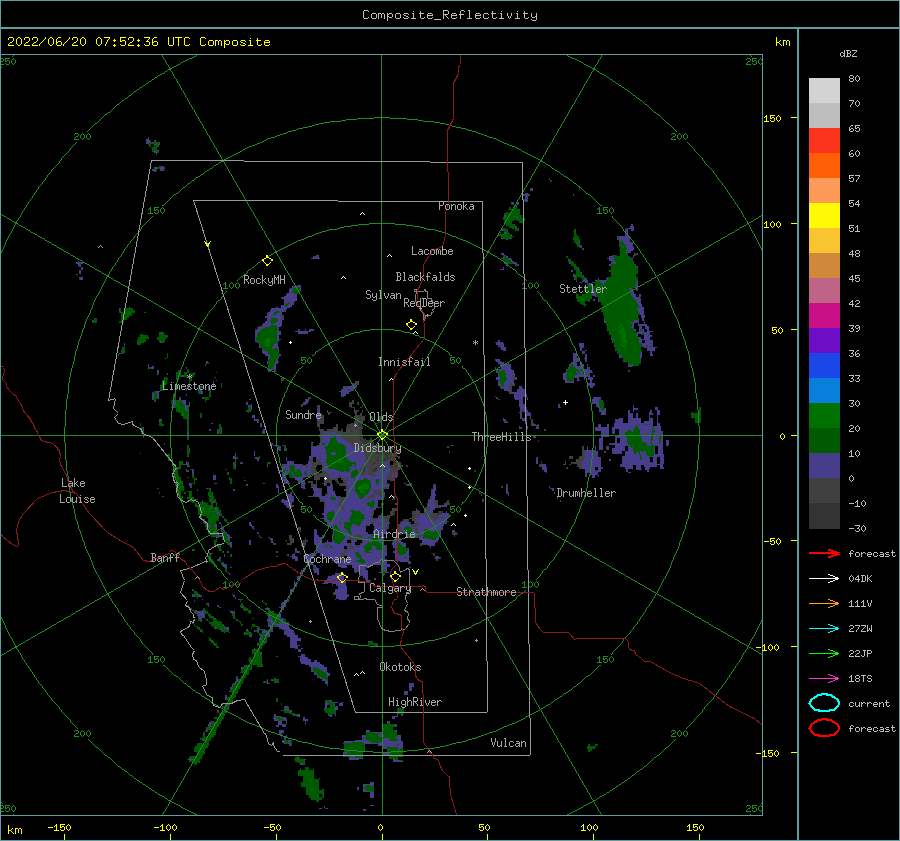Click the yellow diamond marker above Calgary label
The image size is (900, 841).
[x=395, y=576]
